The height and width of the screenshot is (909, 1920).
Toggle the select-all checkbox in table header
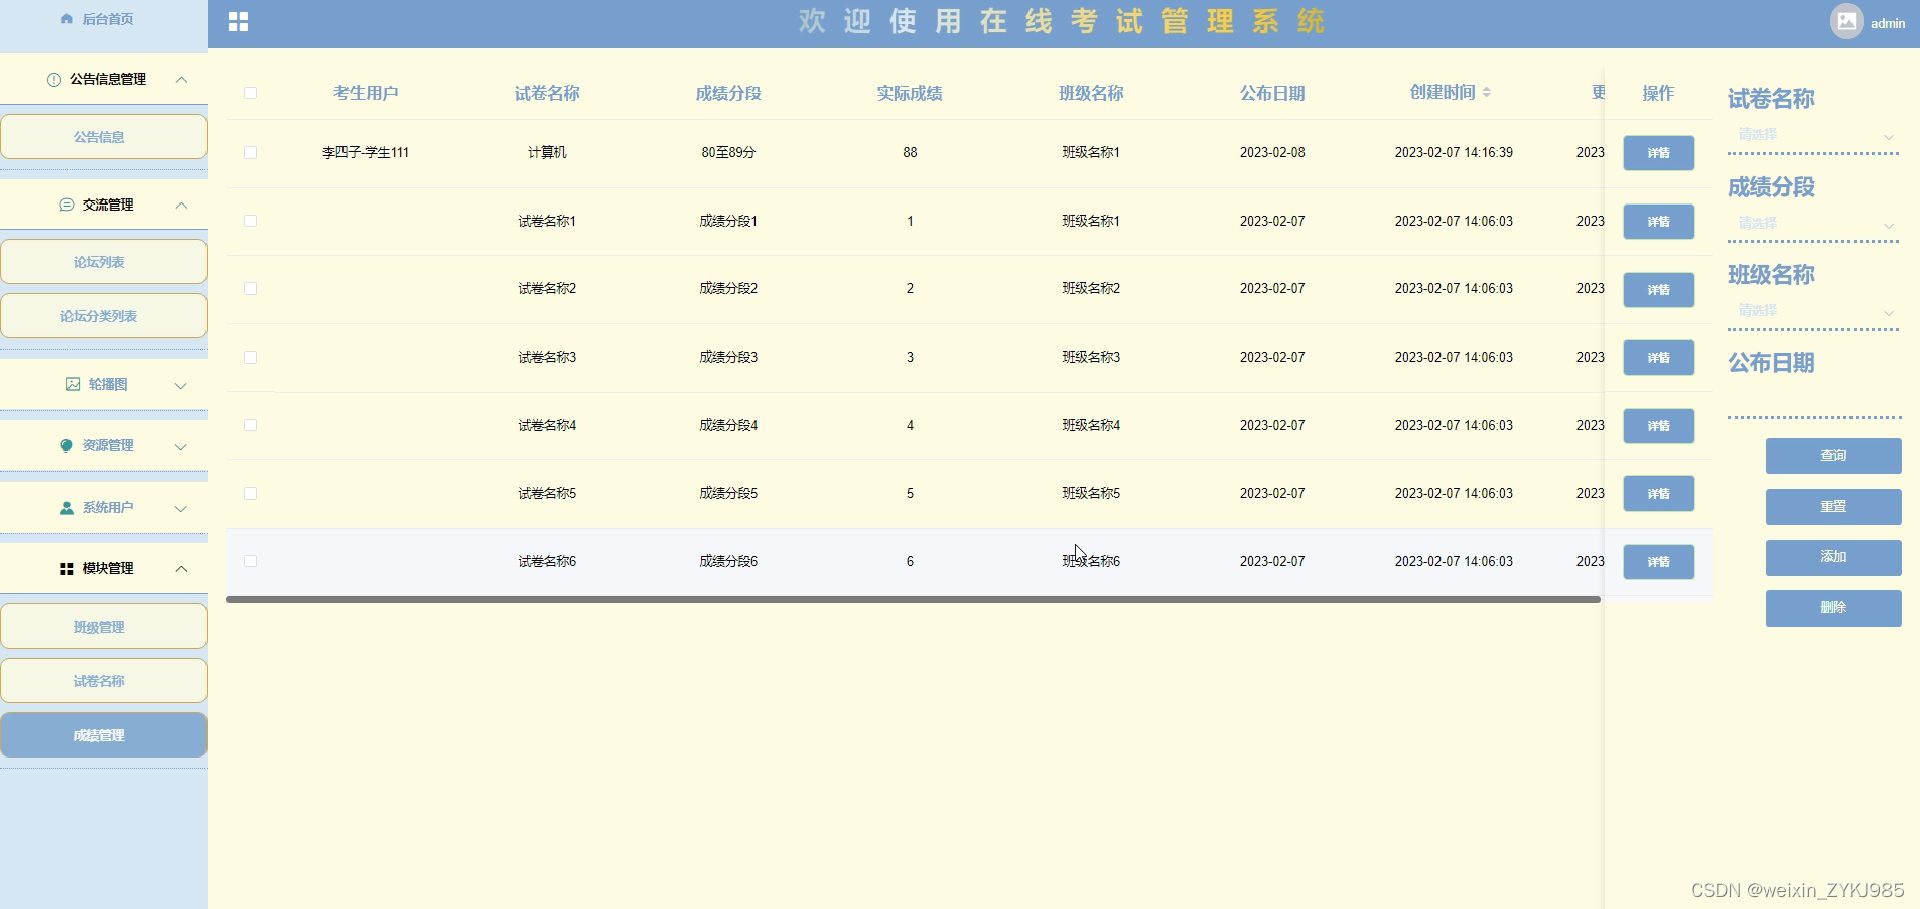[251, 93]
